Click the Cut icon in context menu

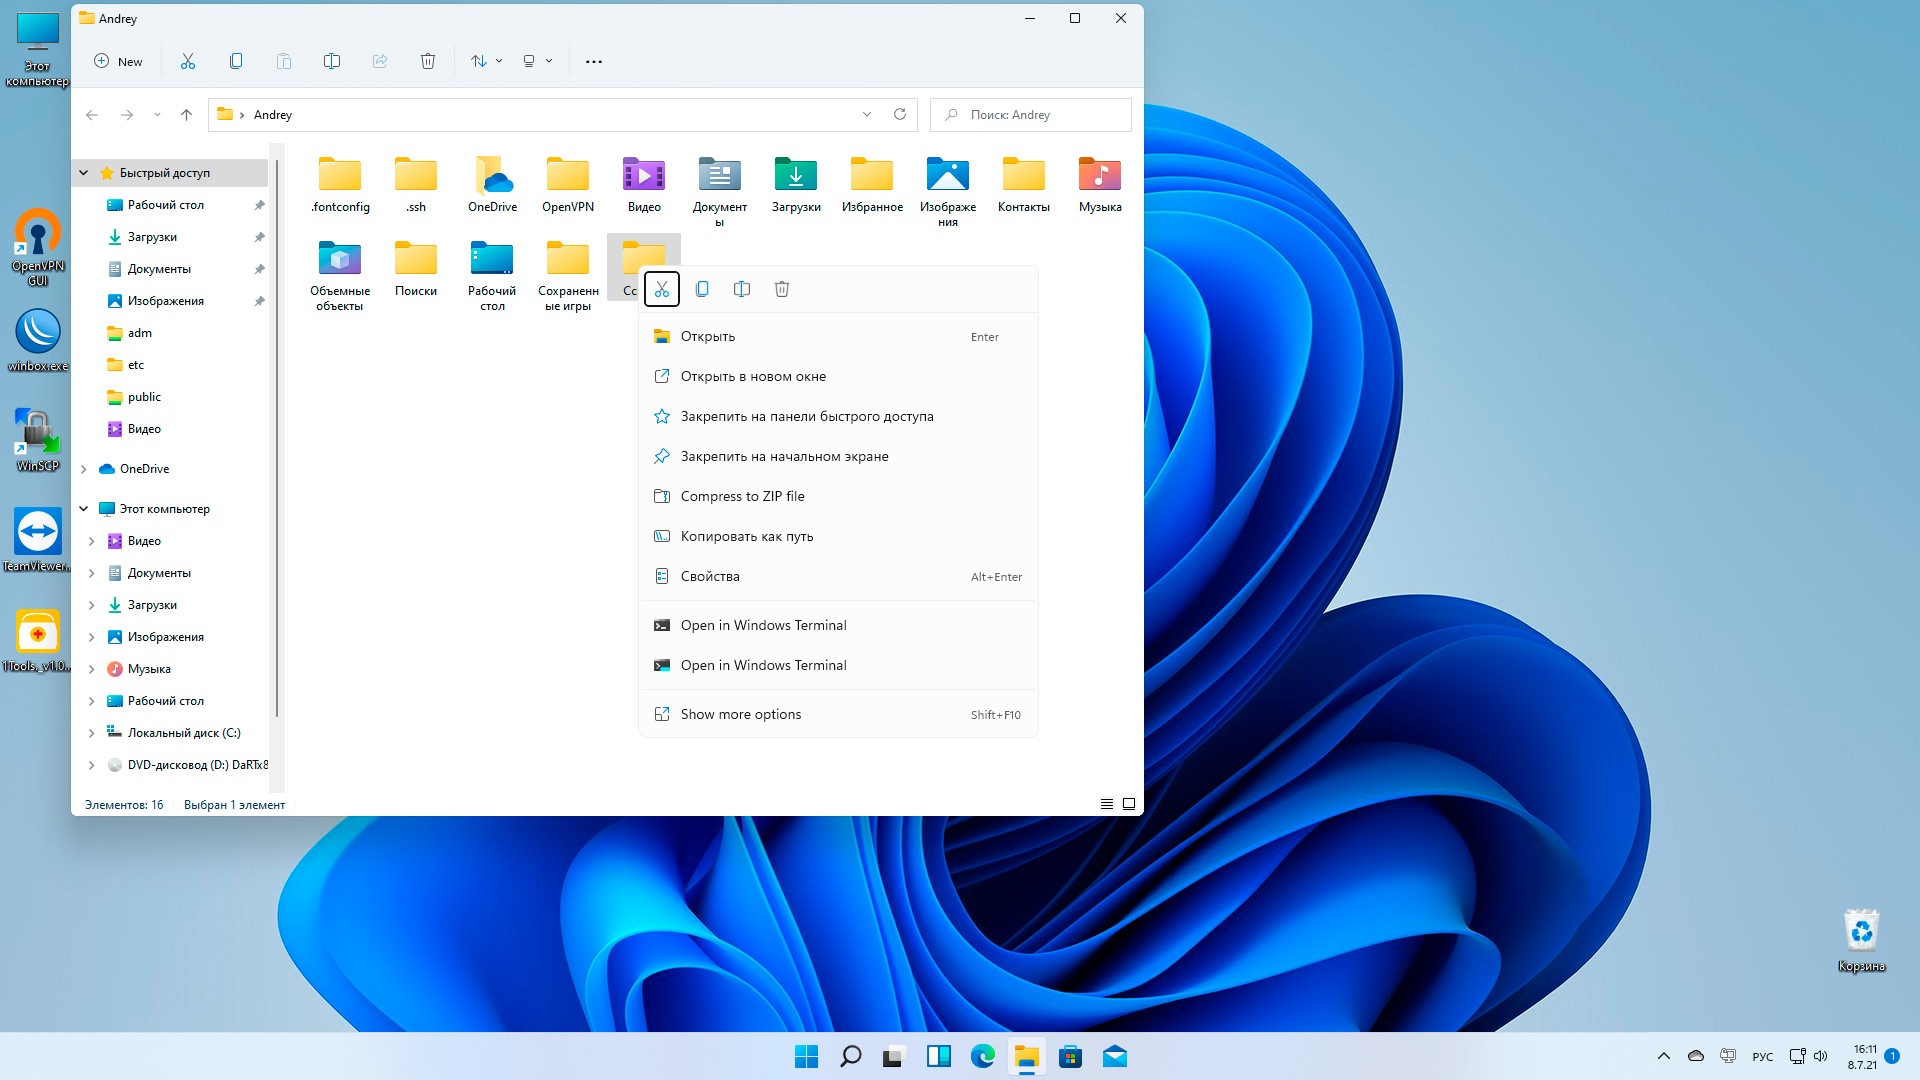click(661, 289)
